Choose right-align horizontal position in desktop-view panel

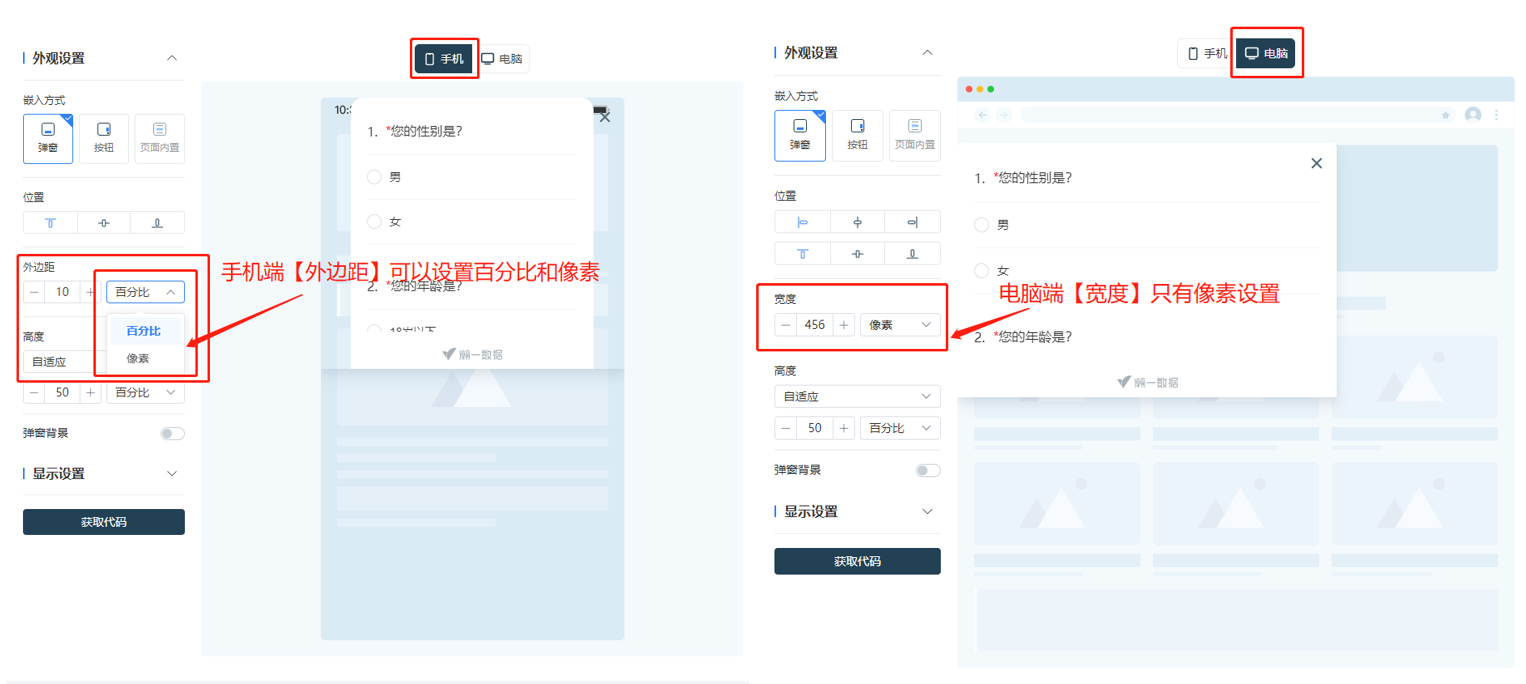pos(913,222)
